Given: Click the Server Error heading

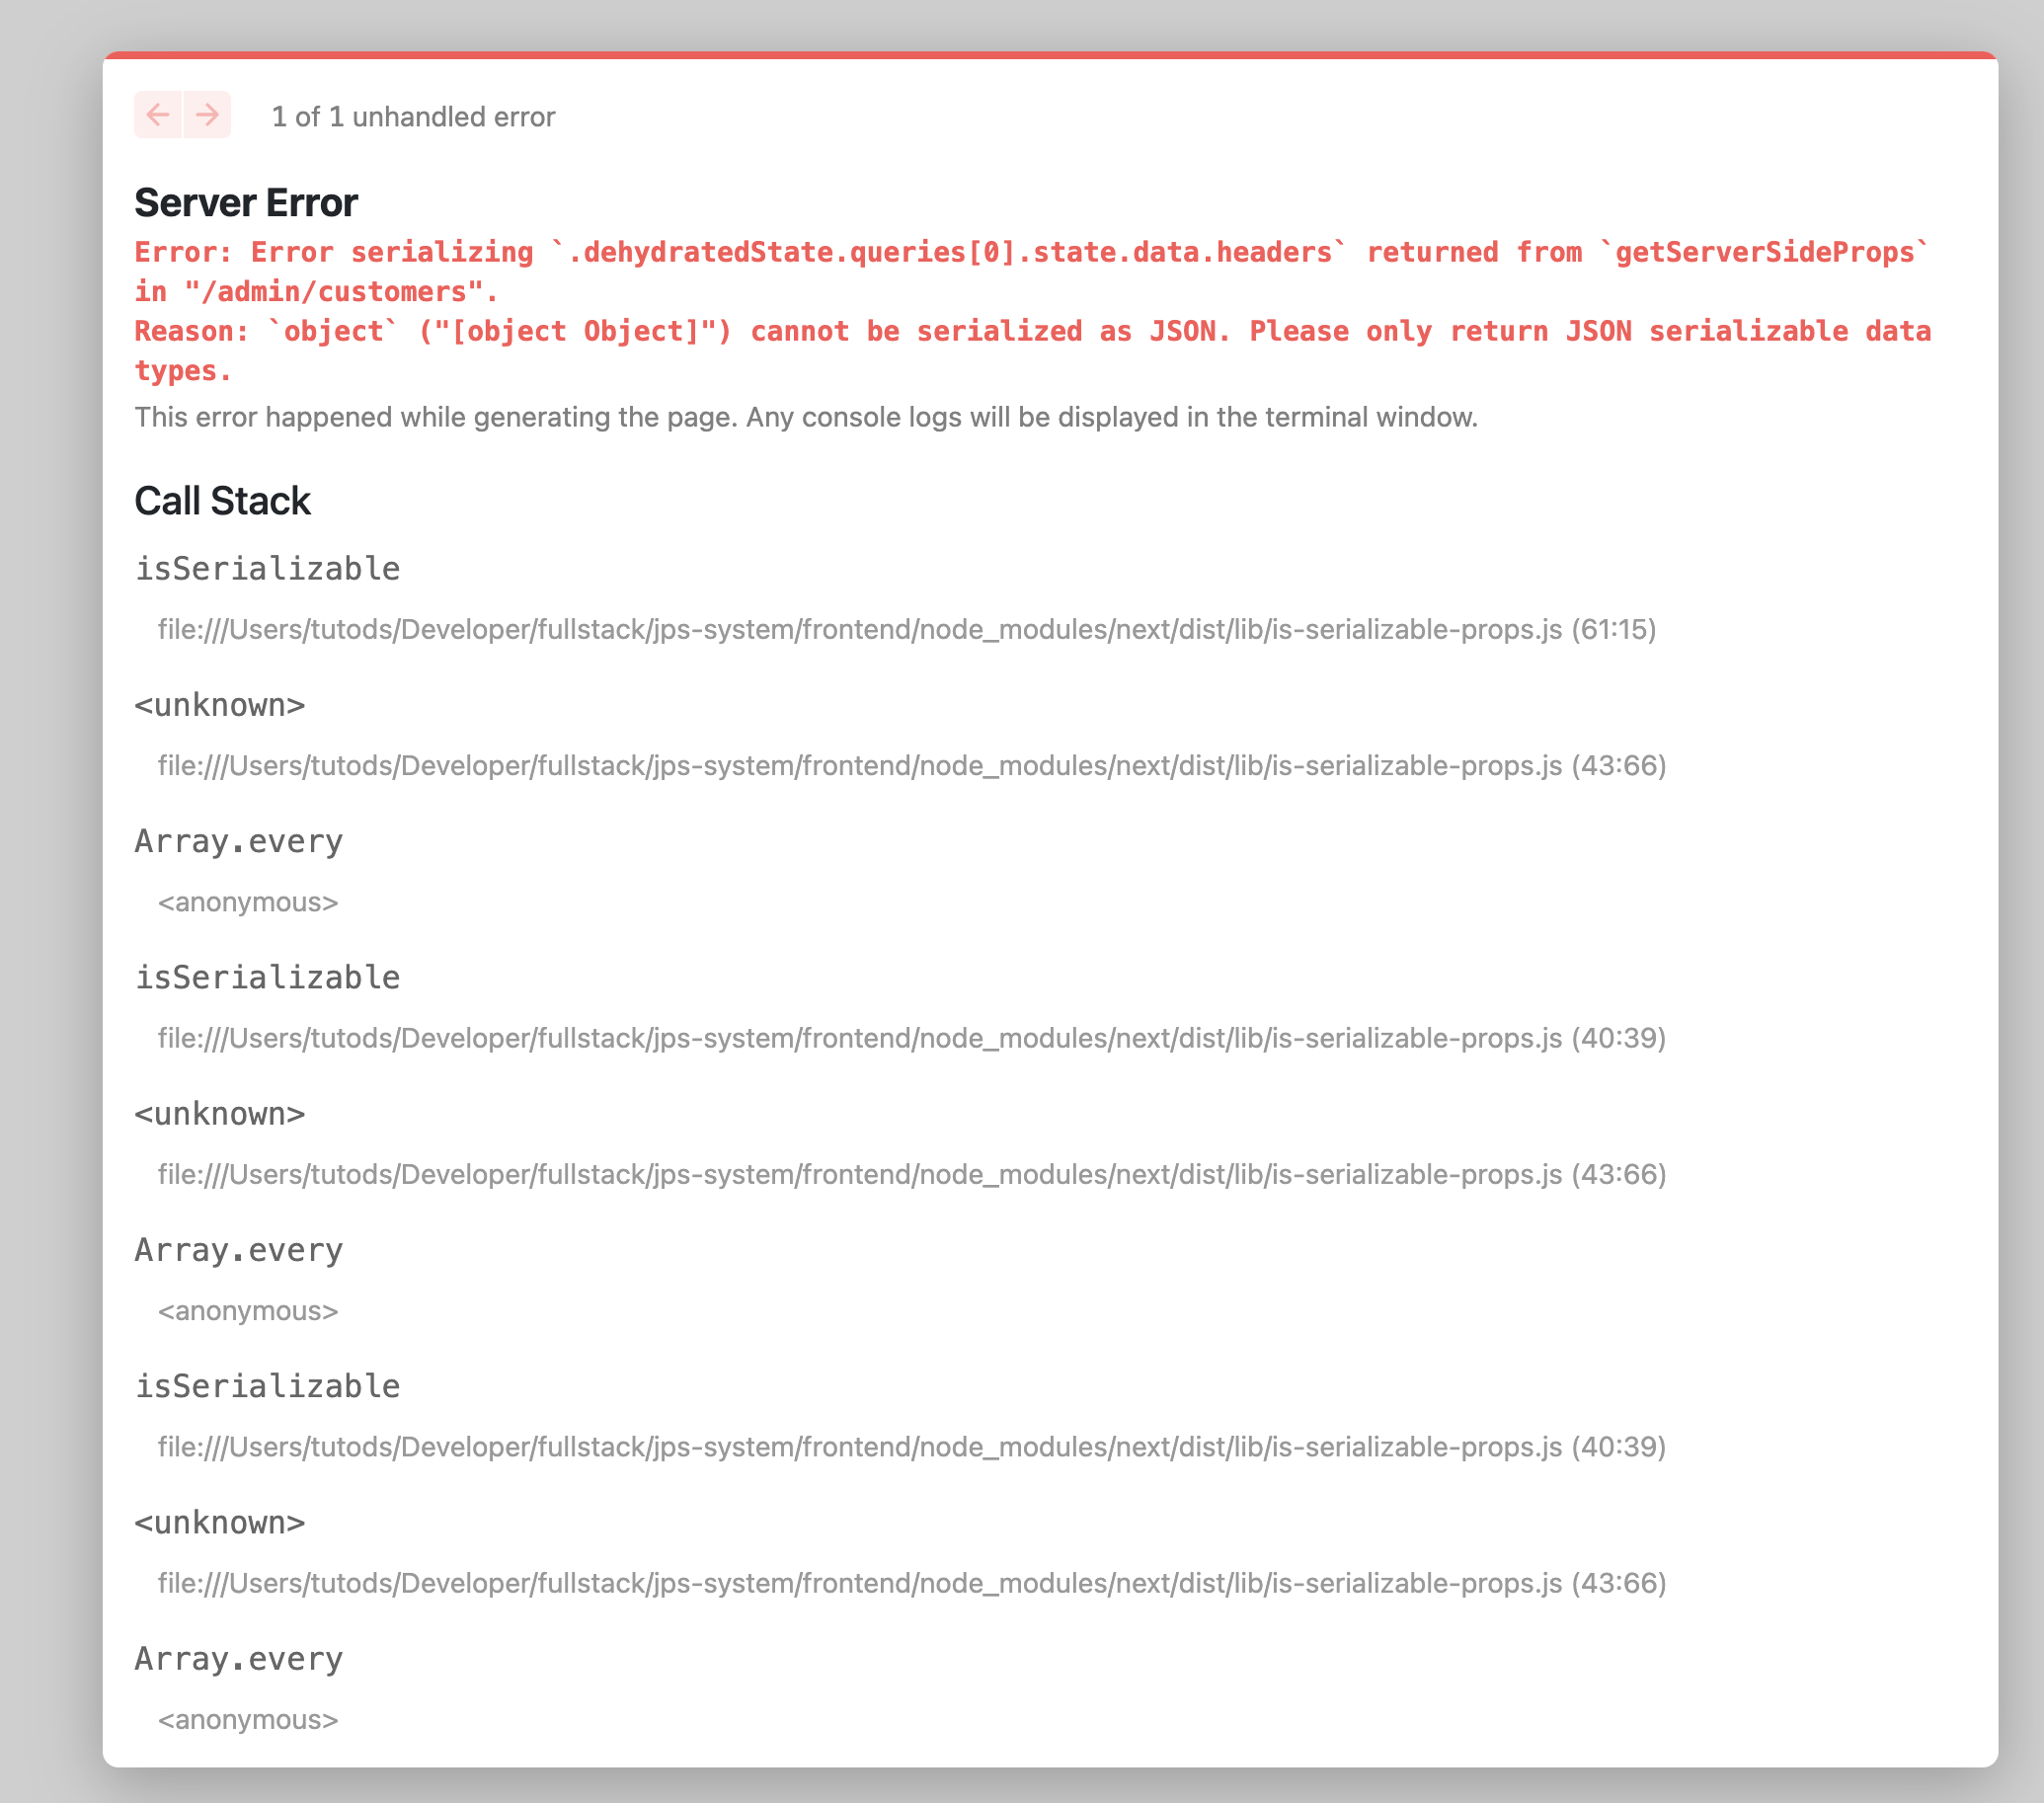Looking at the screenshot, I should pyautogui.click(x=246, y=203).
